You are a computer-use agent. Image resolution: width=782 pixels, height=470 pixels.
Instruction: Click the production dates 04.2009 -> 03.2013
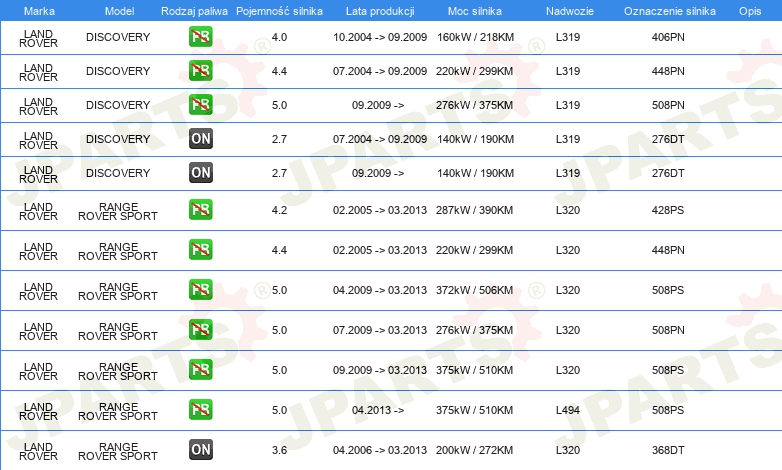(x=380, y=290)
